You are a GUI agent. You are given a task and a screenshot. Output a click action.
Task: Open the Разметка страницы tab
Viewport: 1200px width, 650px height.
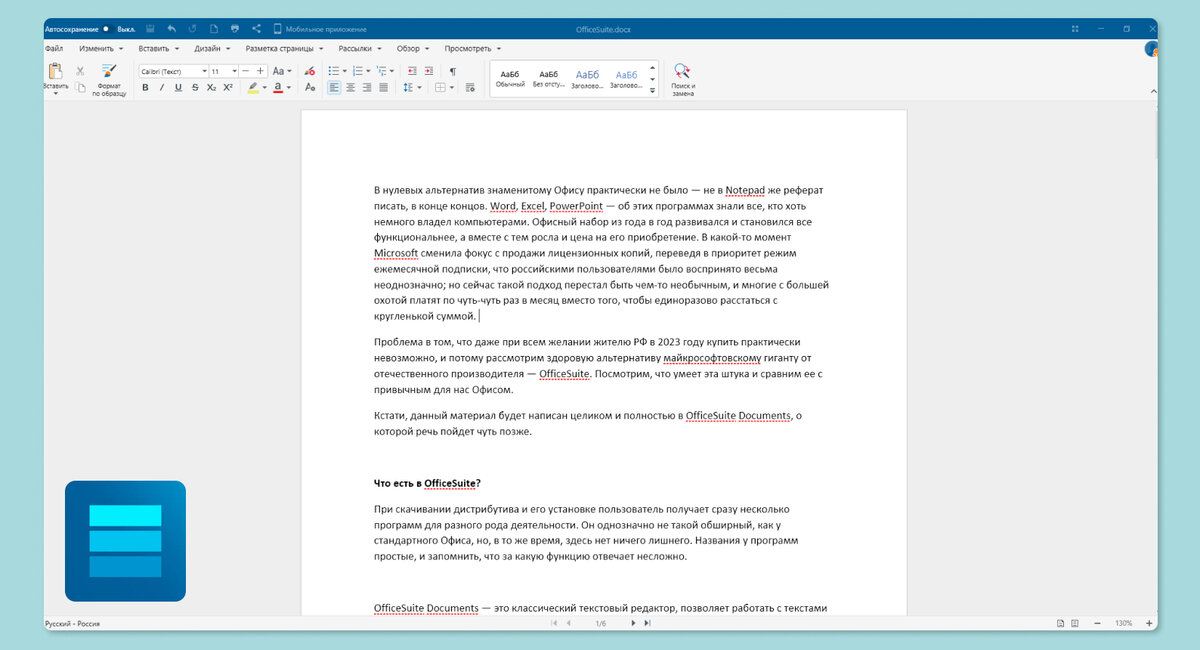[284, 48]
